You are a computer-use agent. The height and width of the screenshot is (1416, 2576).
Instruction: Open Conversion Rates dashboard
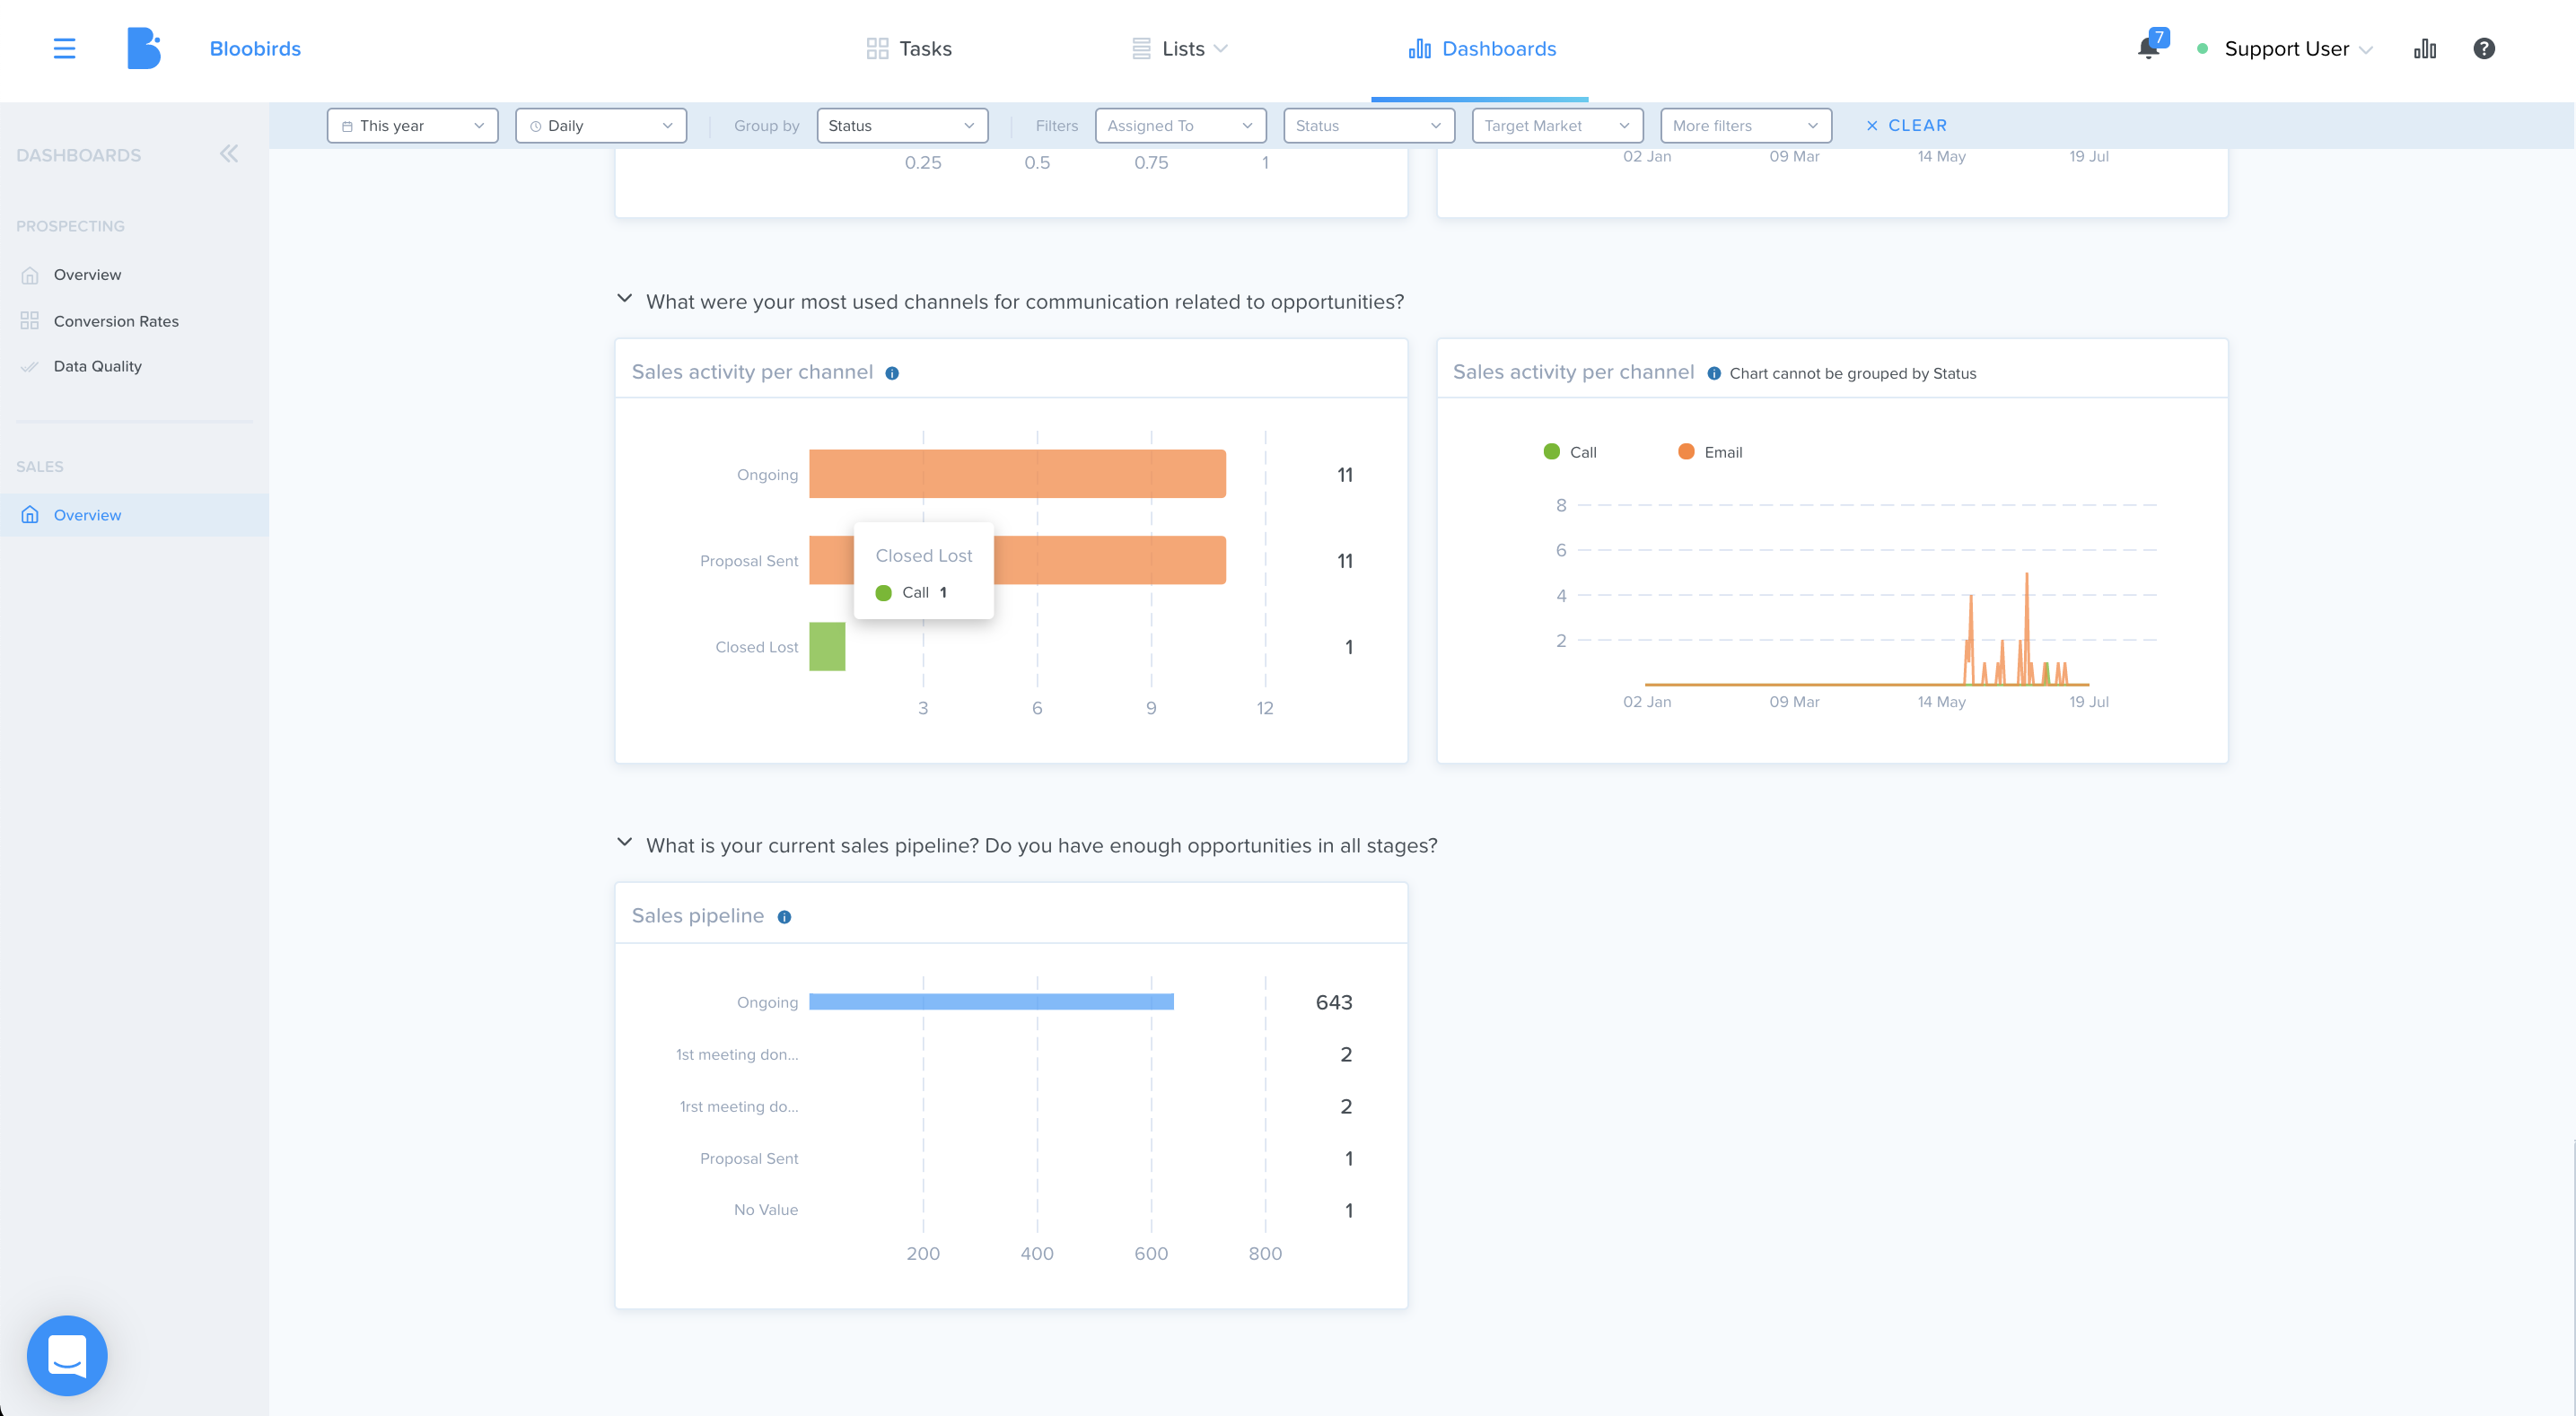point(116,321)
